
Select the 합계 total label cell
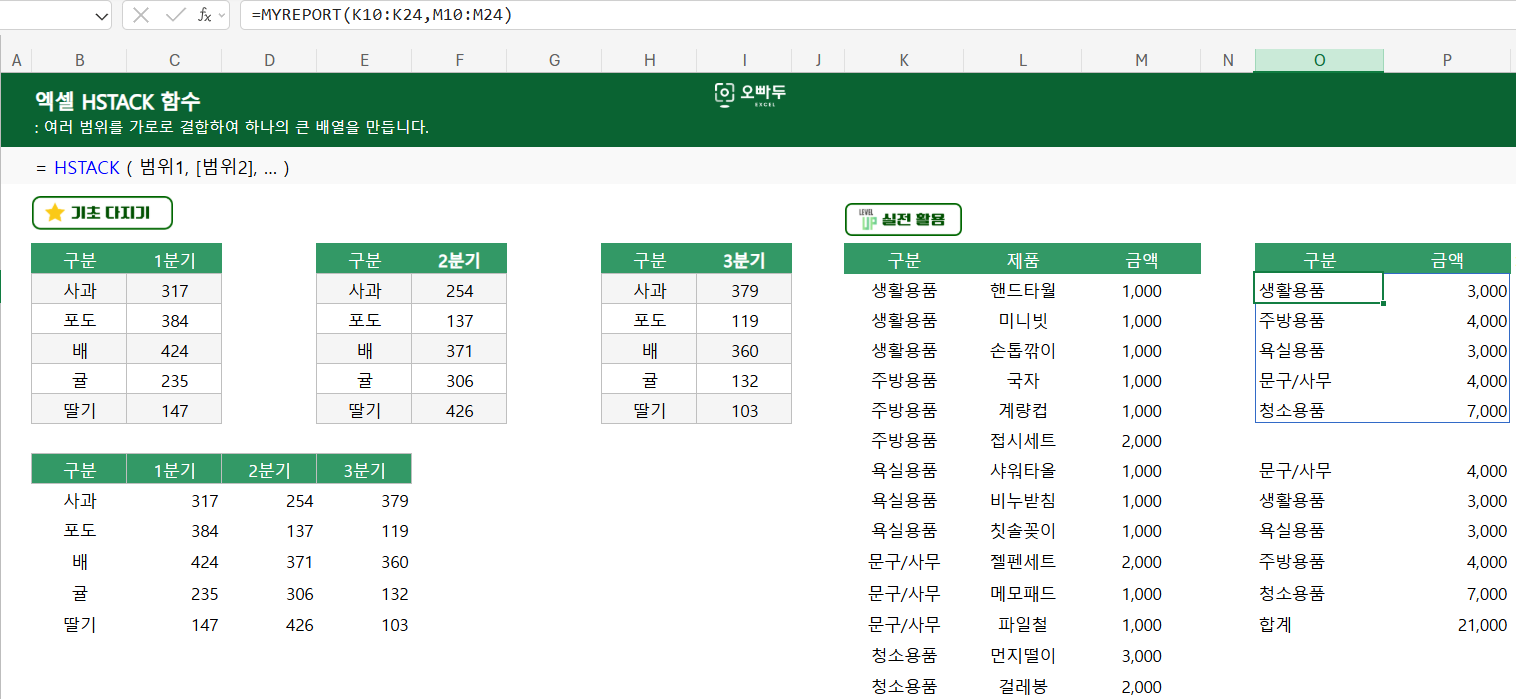coord(1319,625)
